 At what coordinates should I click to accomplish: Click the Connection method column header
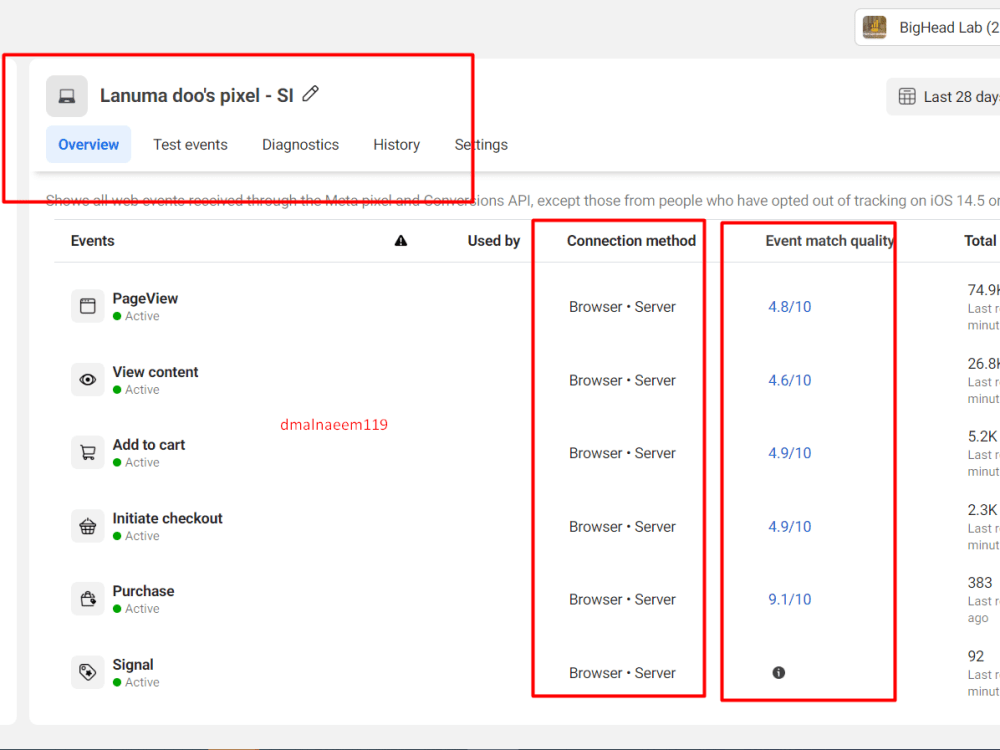click(x=631, y=240)
